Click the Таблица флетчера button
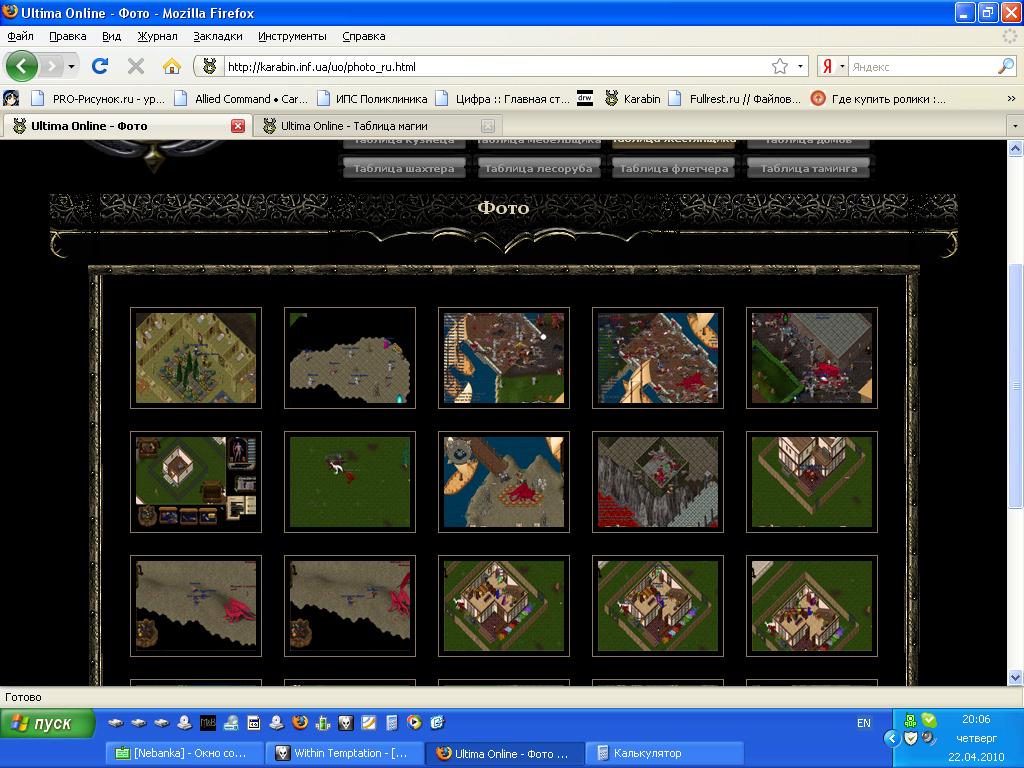This screenshot has height=768, width=1024. click(673, 168)
